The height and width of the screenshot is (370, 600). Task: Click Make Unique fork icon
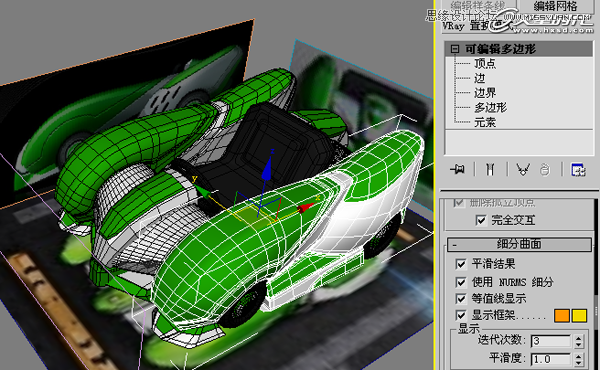(523, 169)
